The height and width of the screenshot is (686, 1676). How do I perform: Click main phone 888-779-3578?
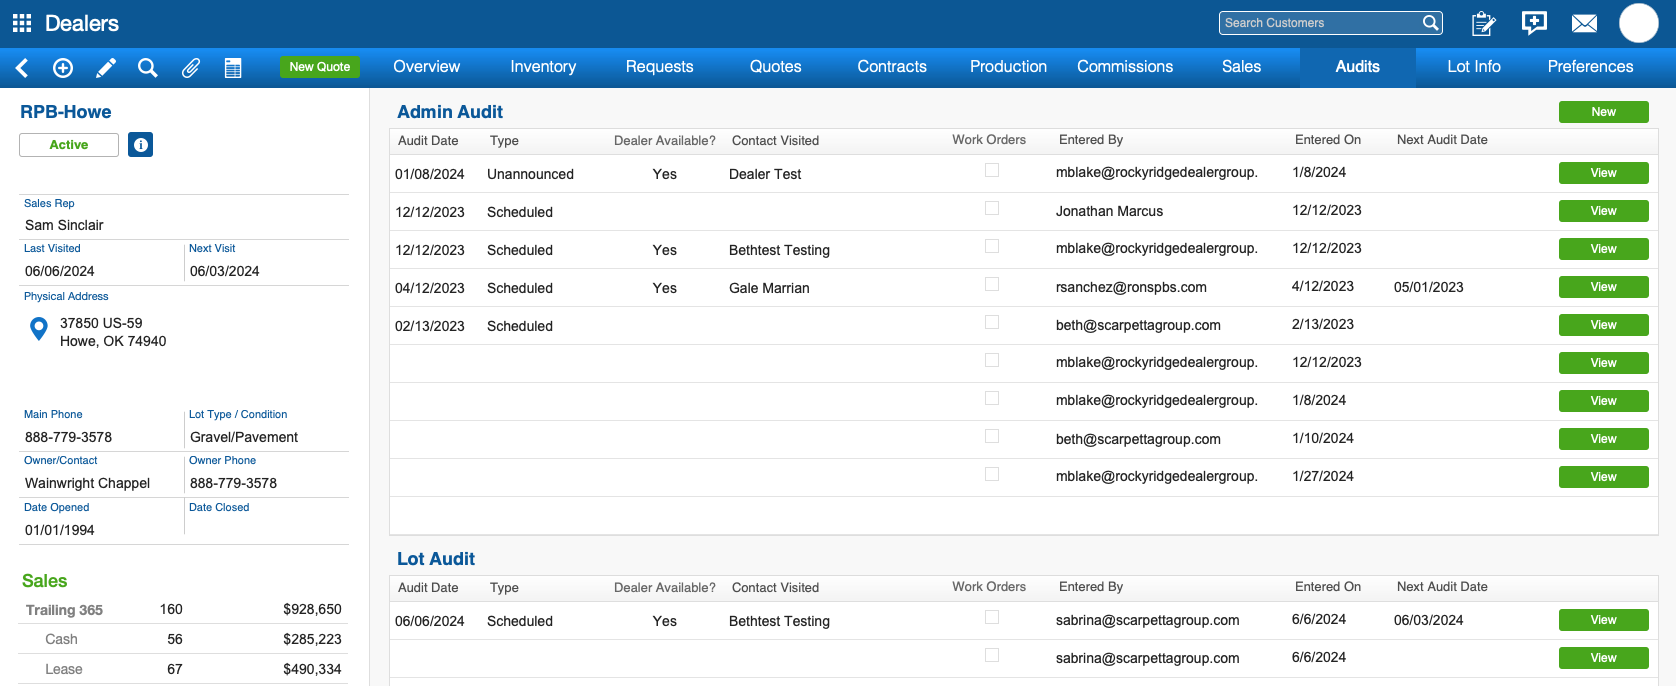pos(68,437)
